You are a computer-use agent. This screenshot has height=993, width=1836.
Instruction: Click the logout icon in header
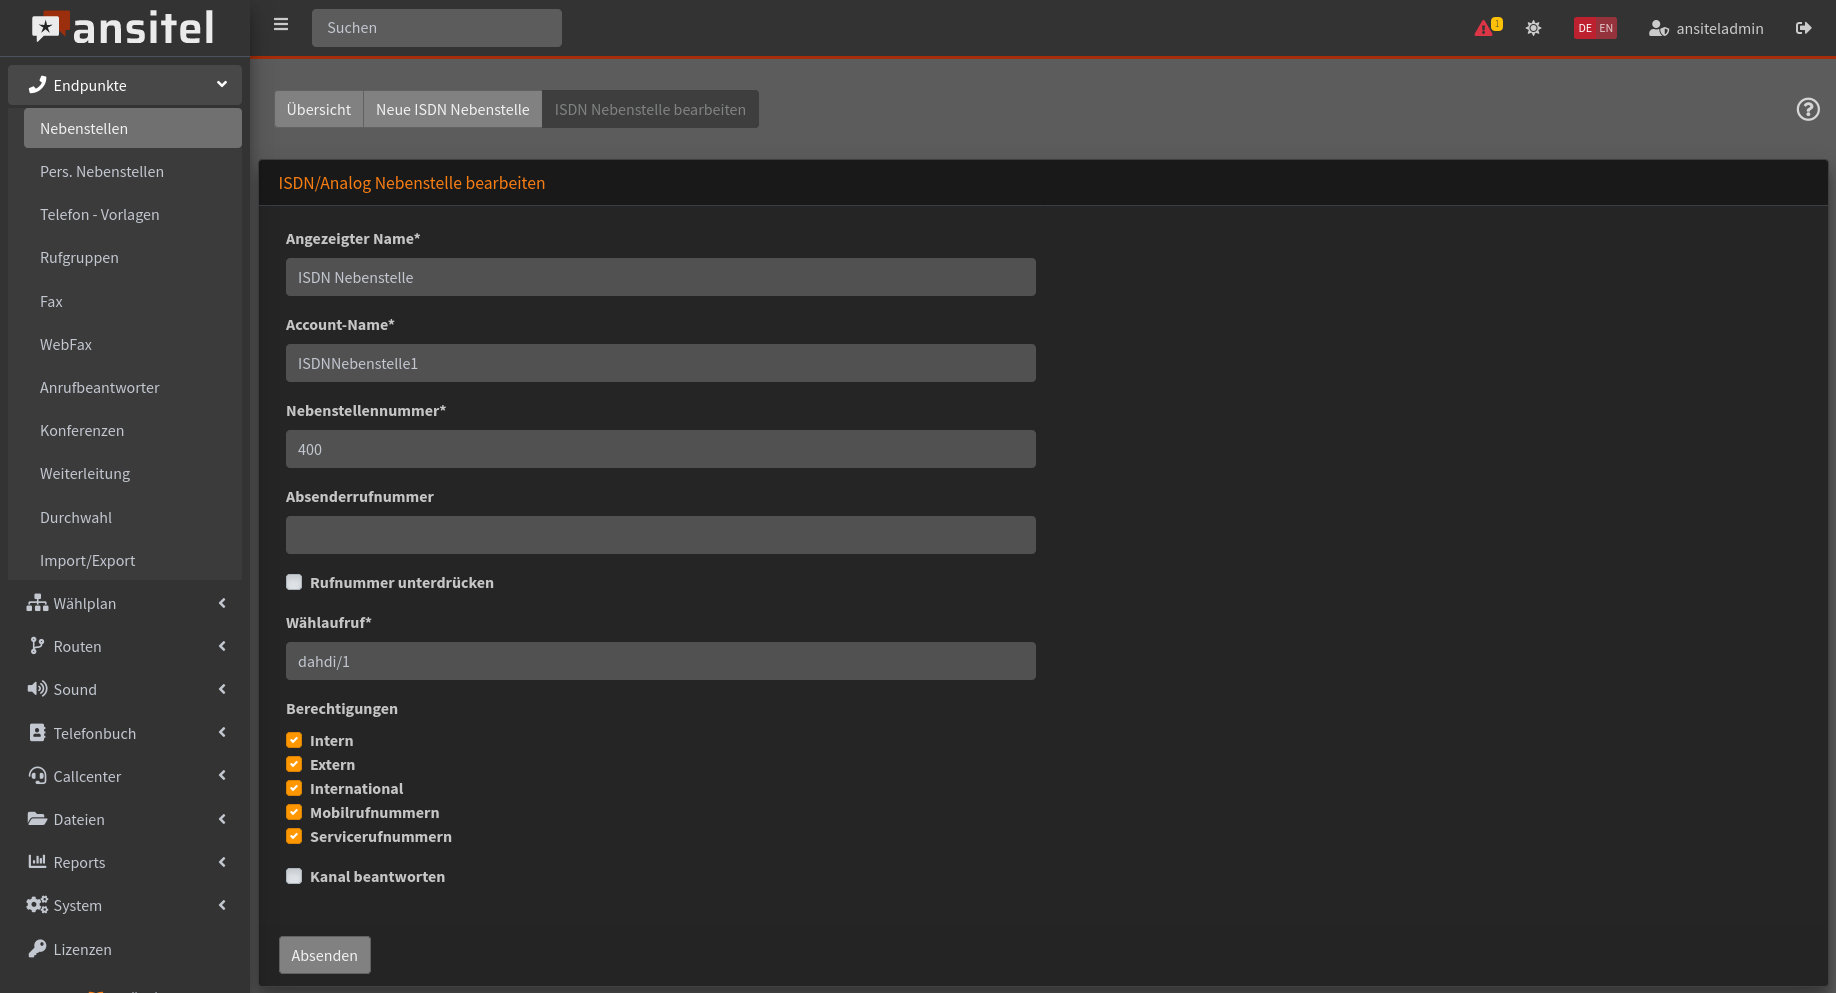click(x=1803, y=28)
